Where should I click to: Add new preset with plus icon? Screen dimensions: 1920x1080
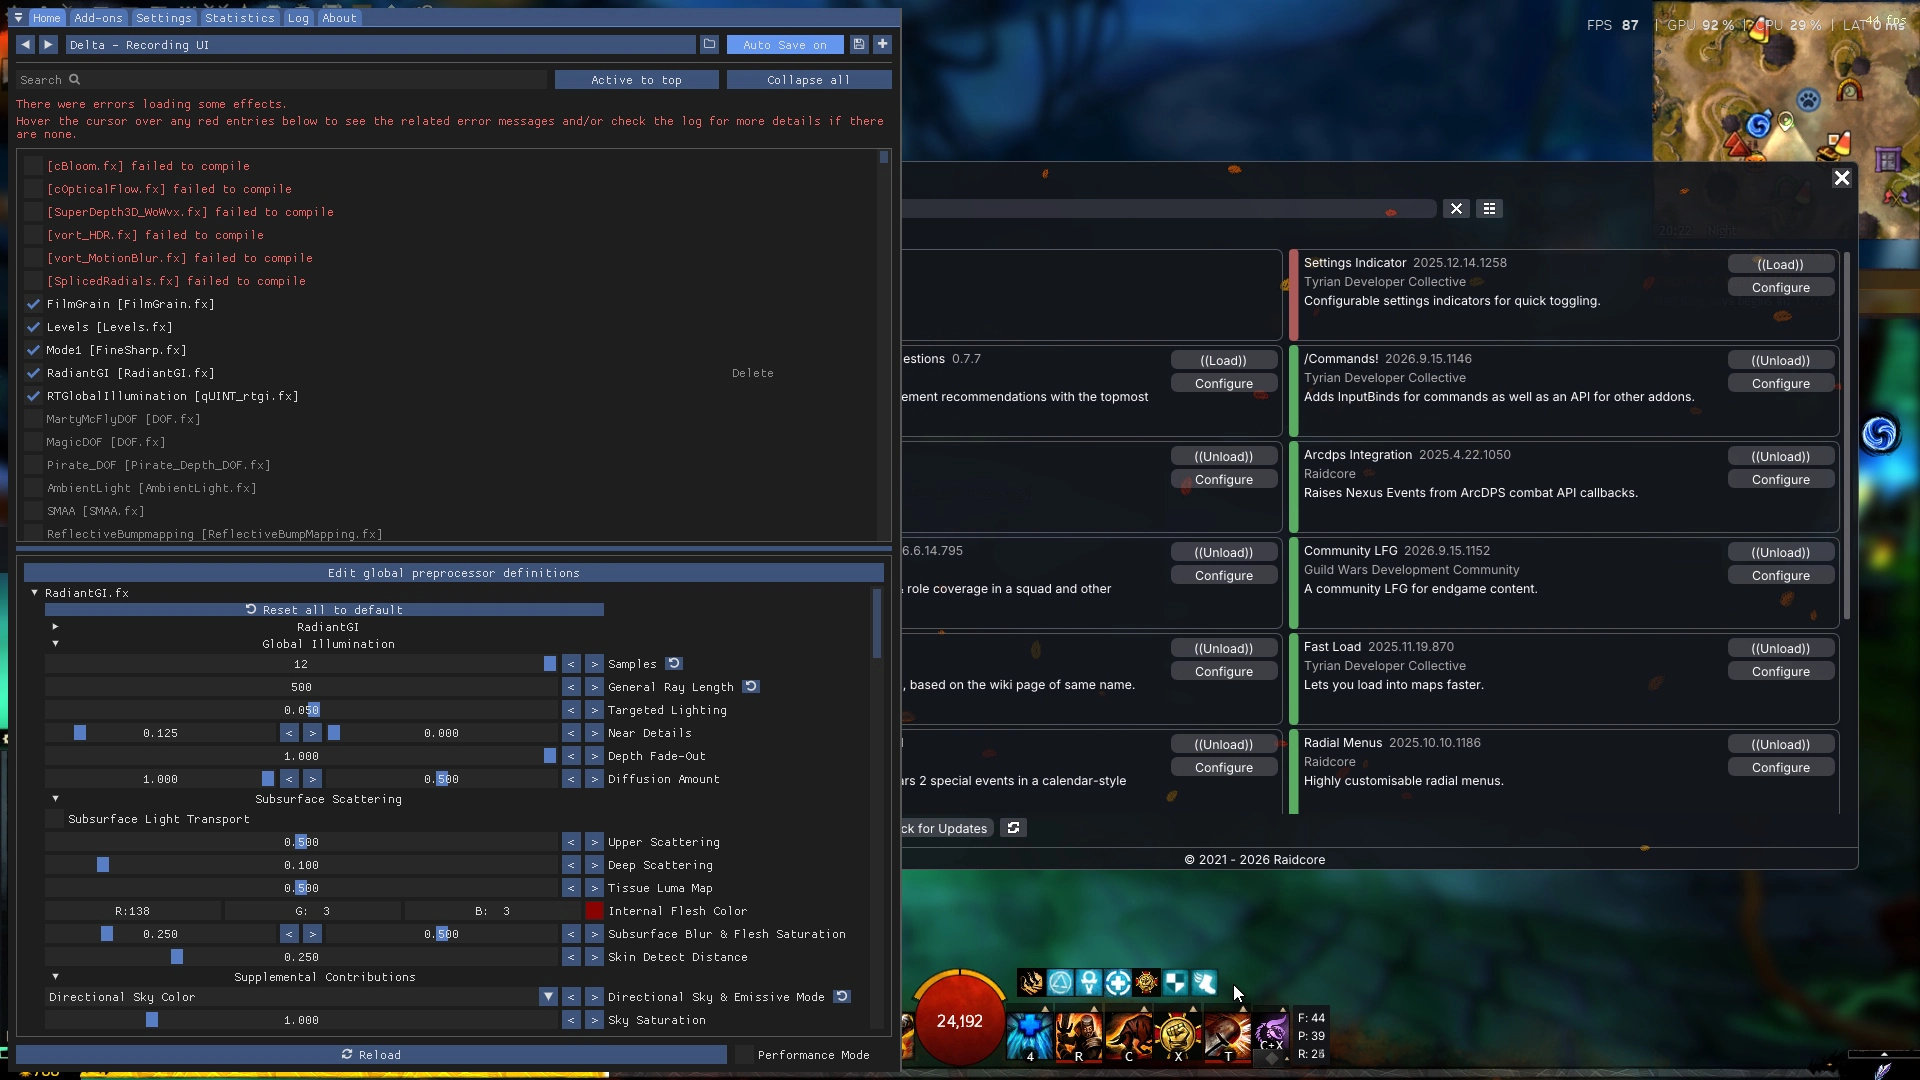pos(882,44)
